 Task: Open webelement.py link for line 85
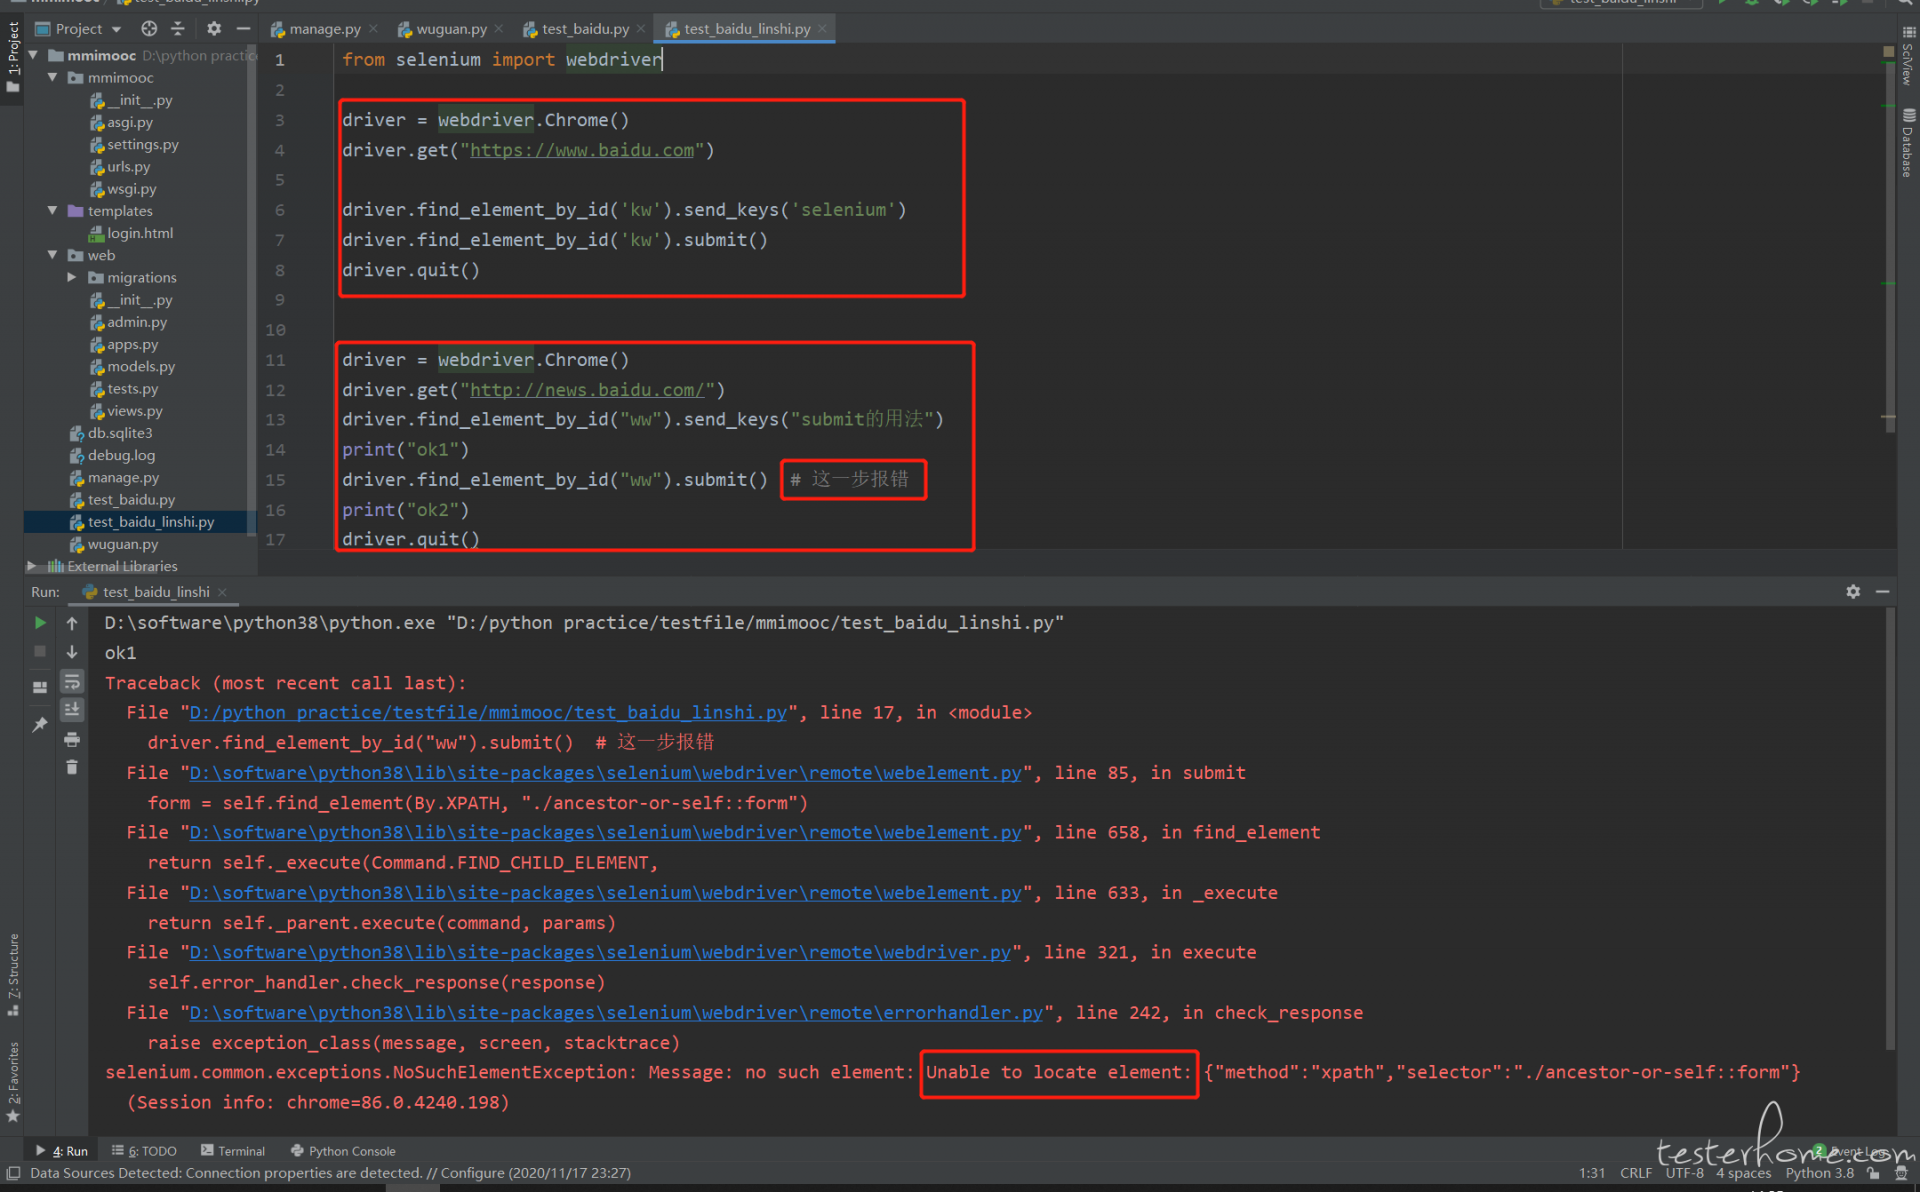[605, 773]
